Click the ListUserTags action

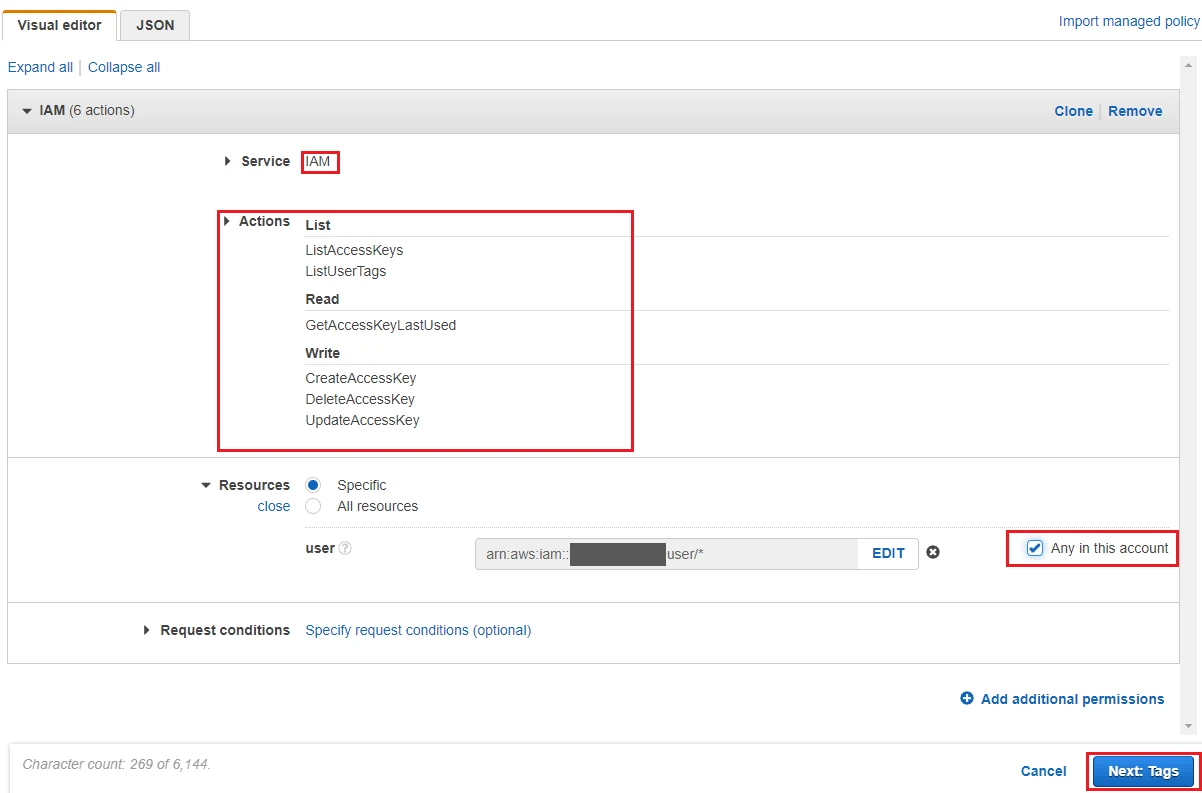[345, 271]
